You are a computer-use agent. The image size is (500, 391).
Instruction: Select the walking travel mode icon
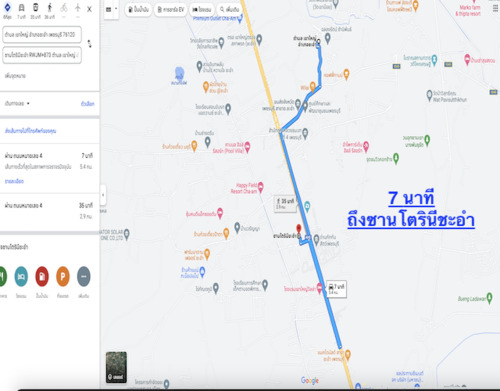click(50, 7)
